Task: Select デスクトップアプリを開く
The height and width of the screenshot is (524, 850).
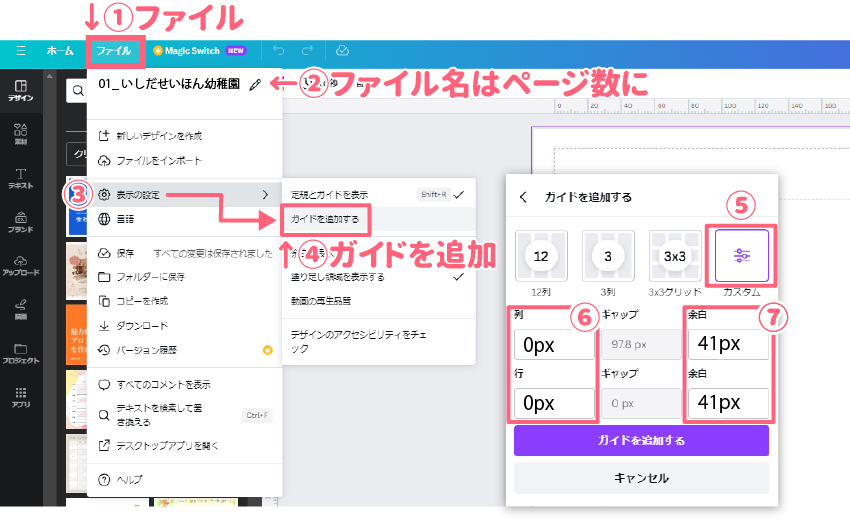Action: coord(184,445)
